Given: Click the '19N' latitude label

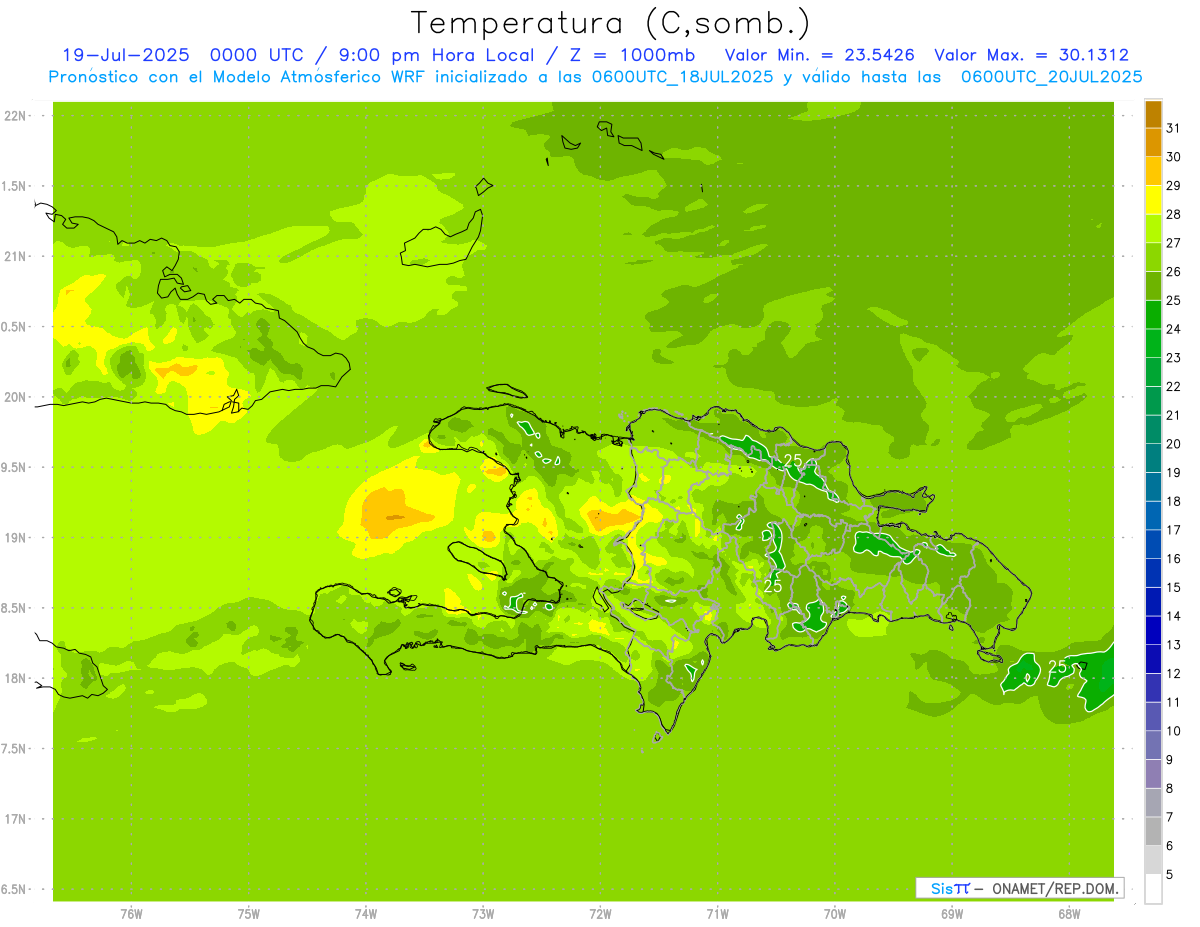Looking at the screenshot, I should tap(14, 538).
